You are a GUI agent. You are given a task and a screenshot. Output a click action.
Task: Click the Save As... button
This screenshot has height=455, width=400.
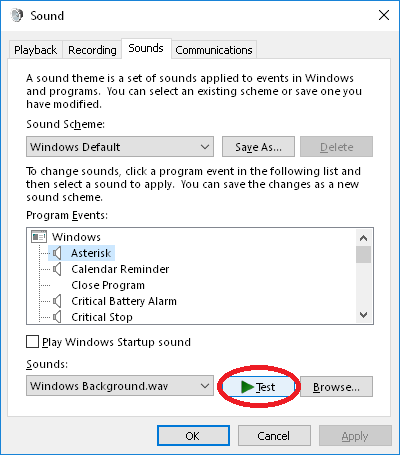pyautogui.click(x=258, y=147)
